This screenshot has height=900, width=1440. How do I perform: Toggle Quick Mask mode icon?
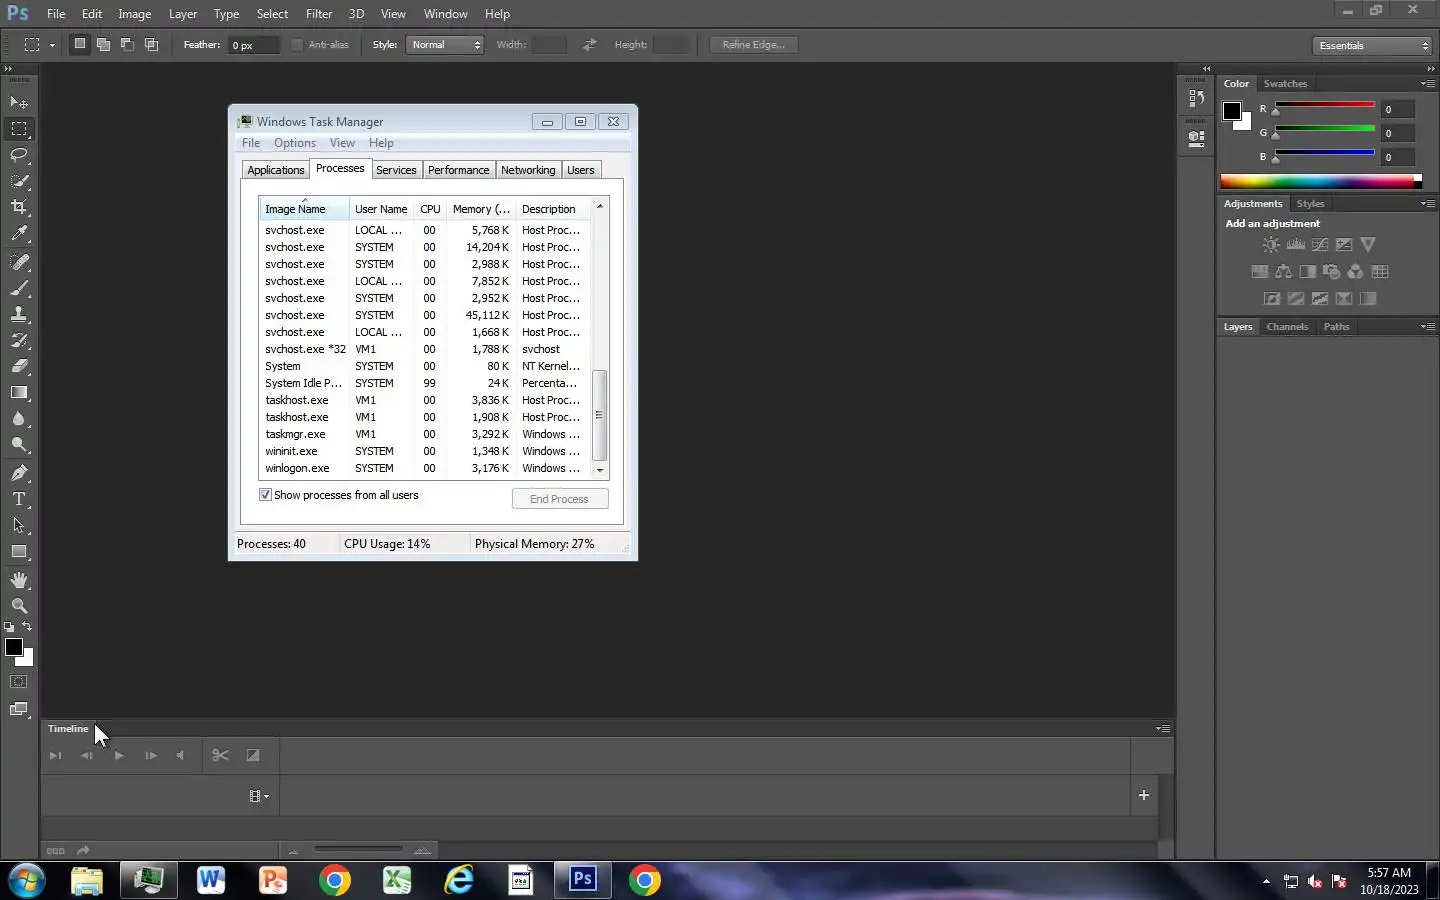click(x=19, y=682)
